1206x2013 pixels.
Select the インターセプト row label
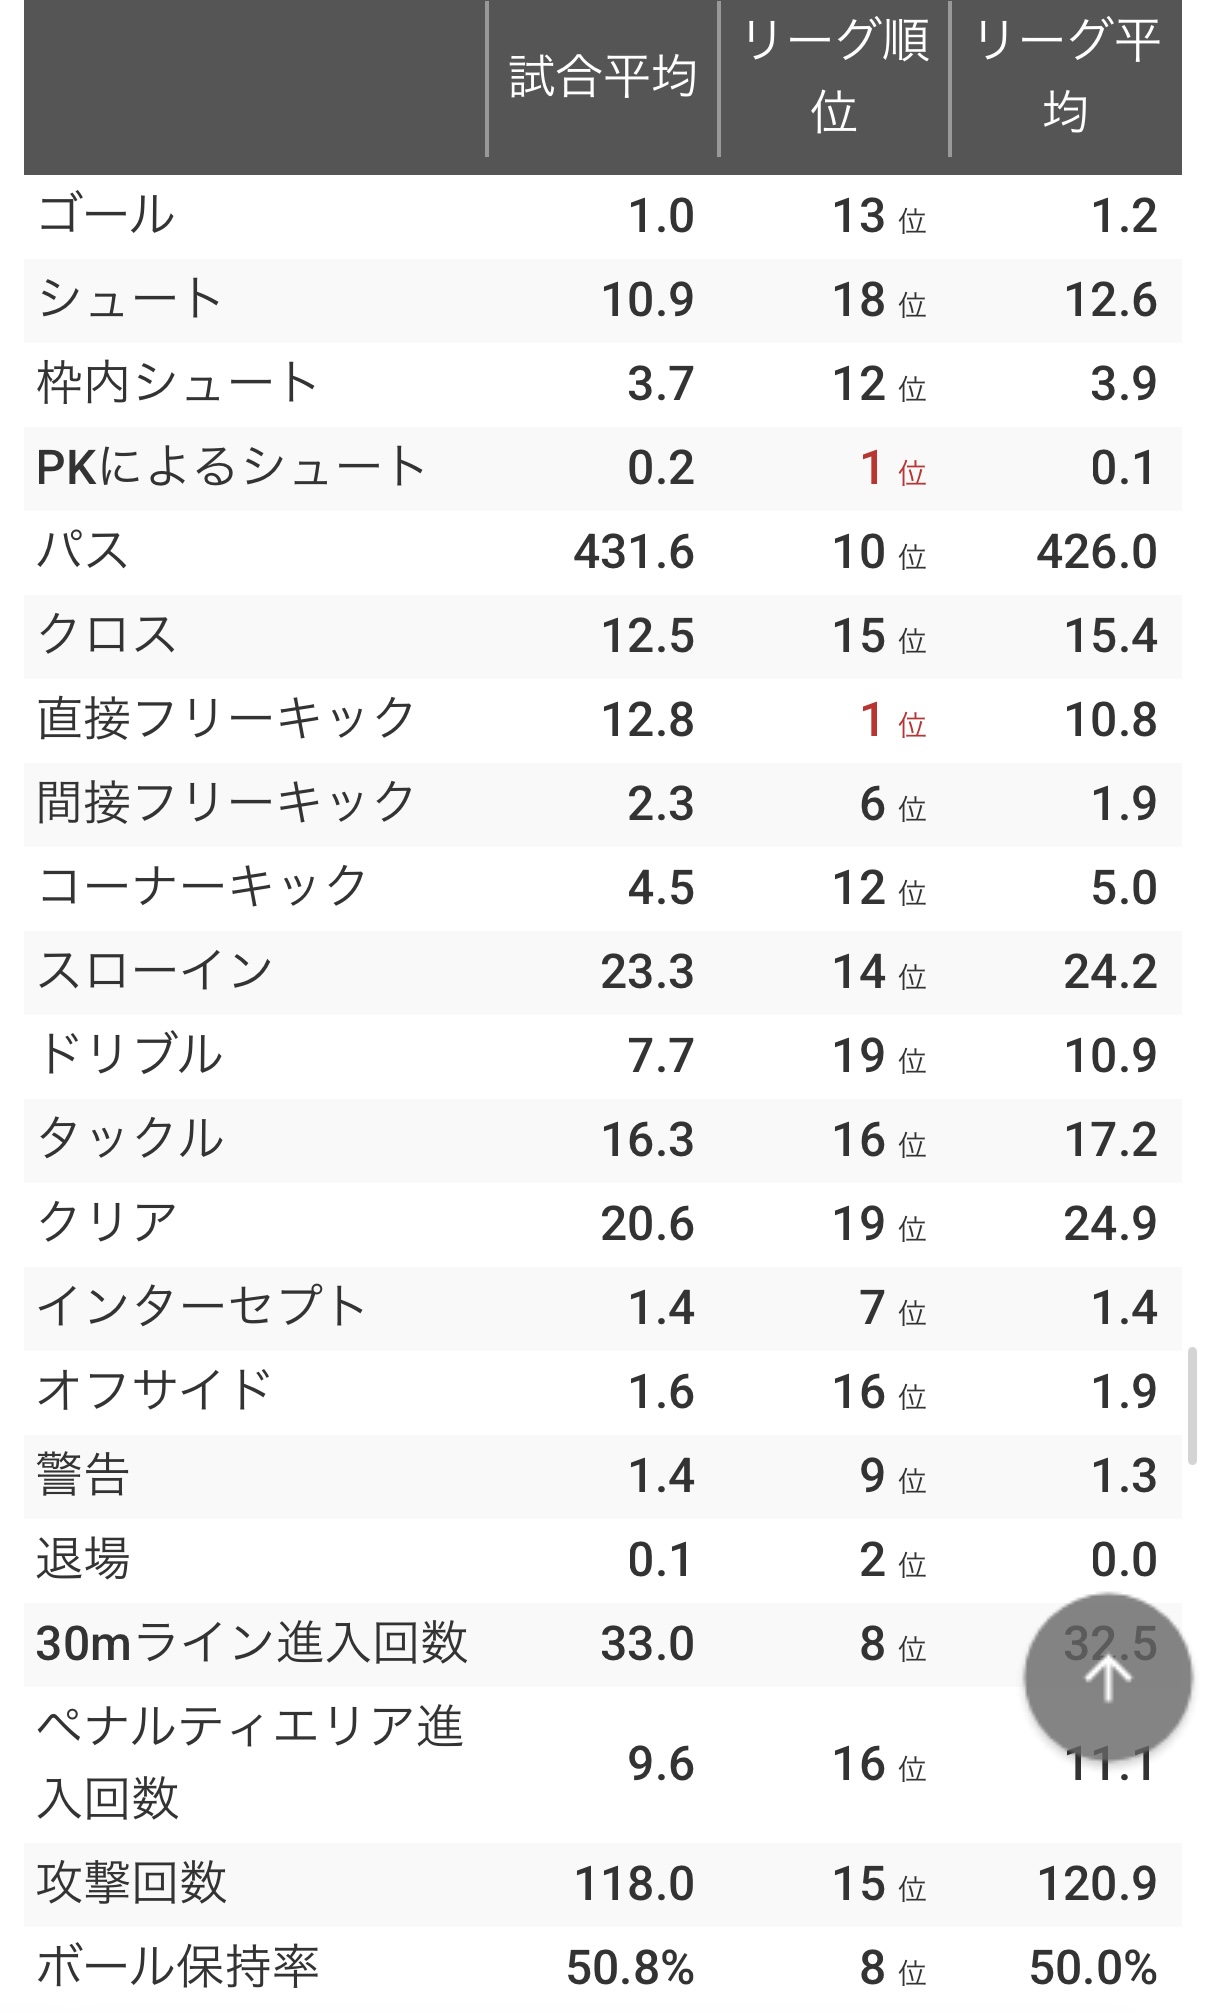[x=202, y=1308]
